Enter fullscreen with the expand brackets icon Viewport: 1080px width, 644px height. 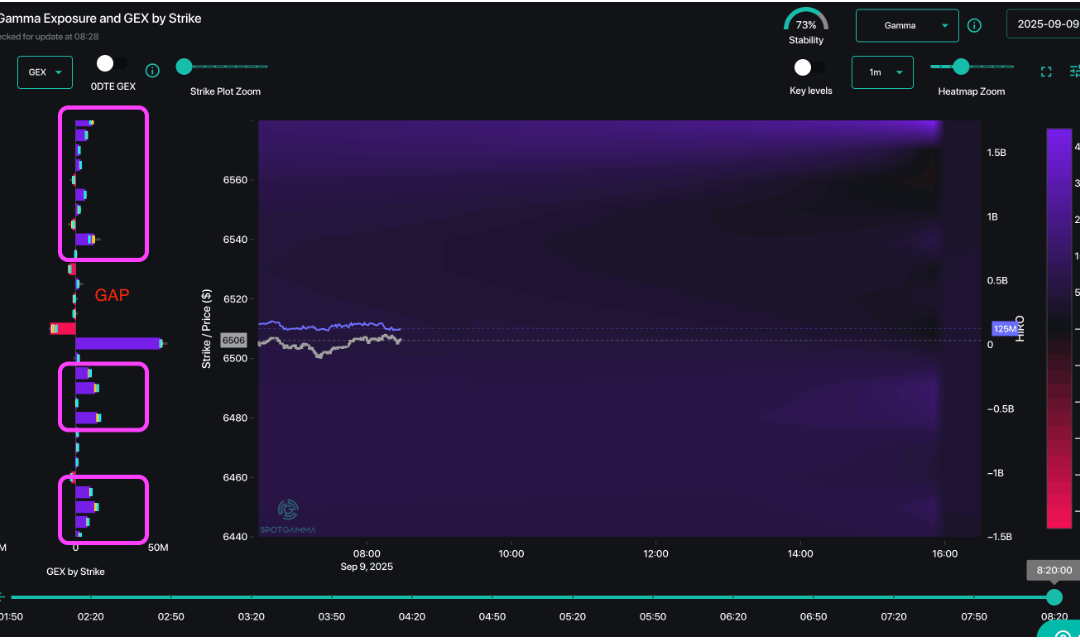pyautogui.click(x=1046, y=71)
